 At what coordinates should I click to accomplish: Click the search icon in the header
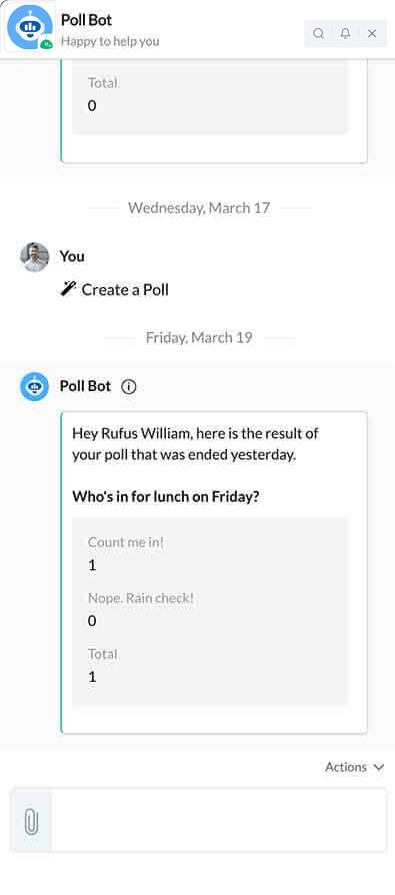(319, 34)
